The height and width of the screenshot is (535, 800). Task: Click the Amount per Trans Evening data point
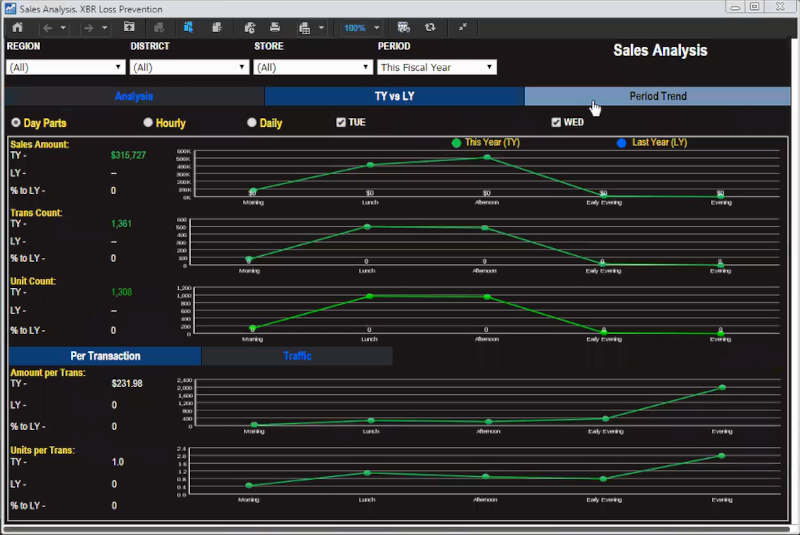(x=722, y=388)
